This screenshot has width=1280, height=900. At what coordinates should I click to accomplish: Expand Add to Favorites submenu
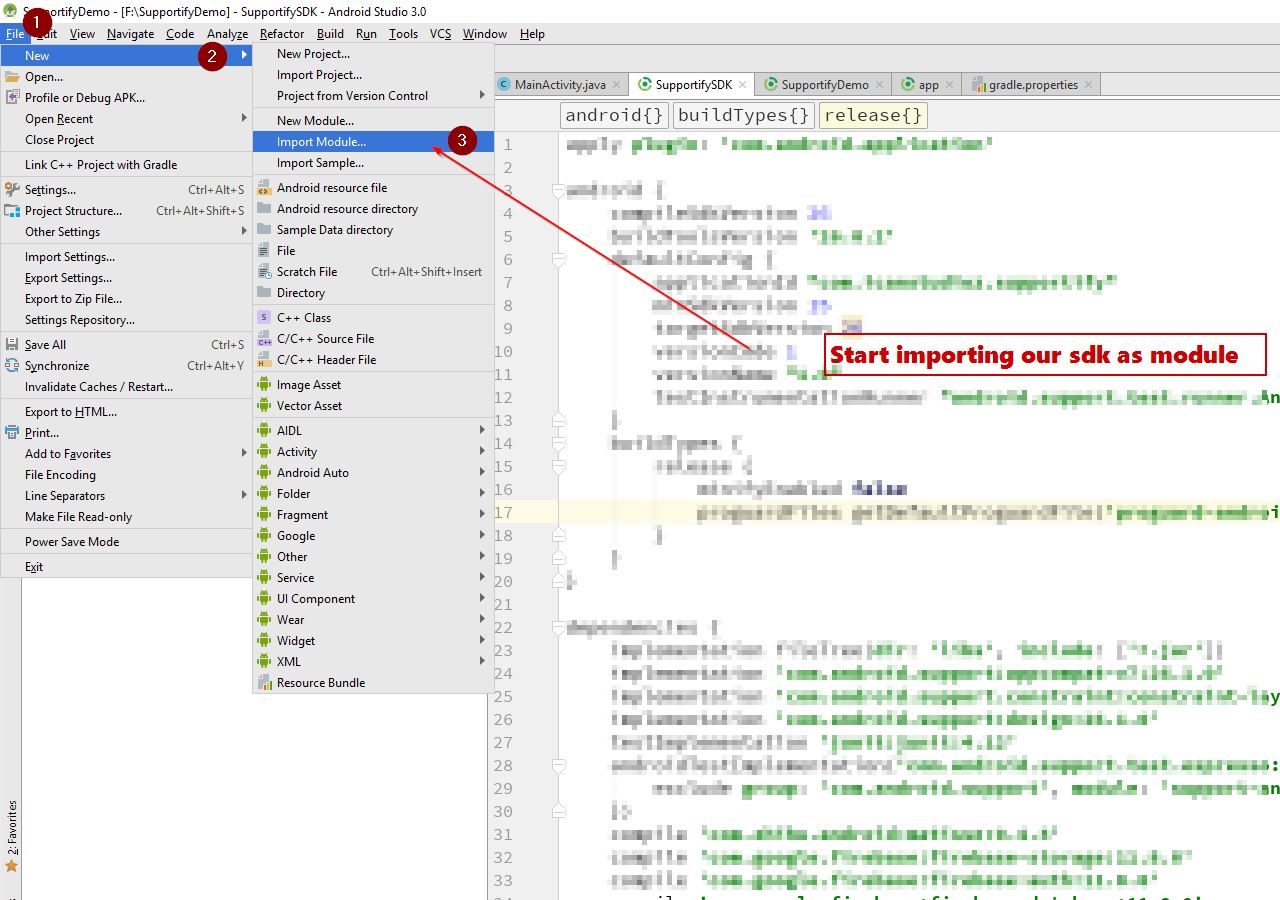(244, 453)
